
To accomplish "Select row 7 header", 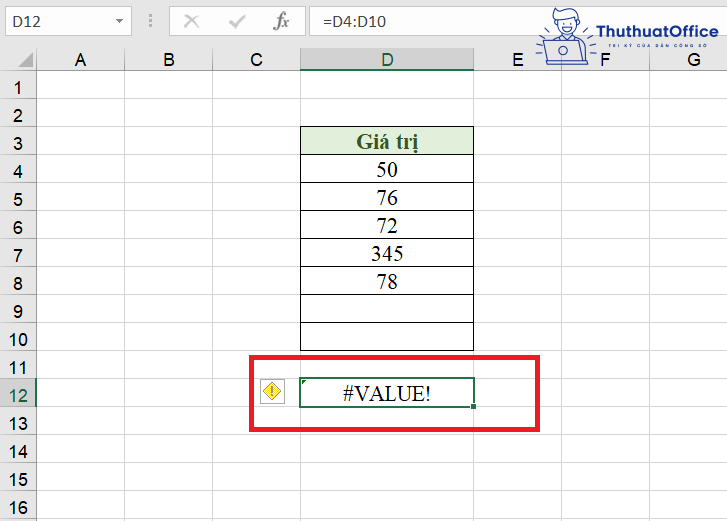I will pyautogui.click(x=18, y=255).
